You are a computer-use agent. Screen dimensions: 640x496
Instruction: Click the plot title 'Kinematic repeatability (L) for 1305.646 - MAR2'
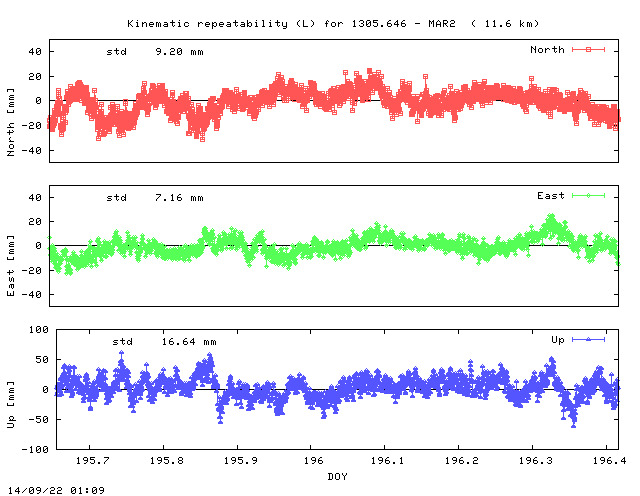click(291, 24)
